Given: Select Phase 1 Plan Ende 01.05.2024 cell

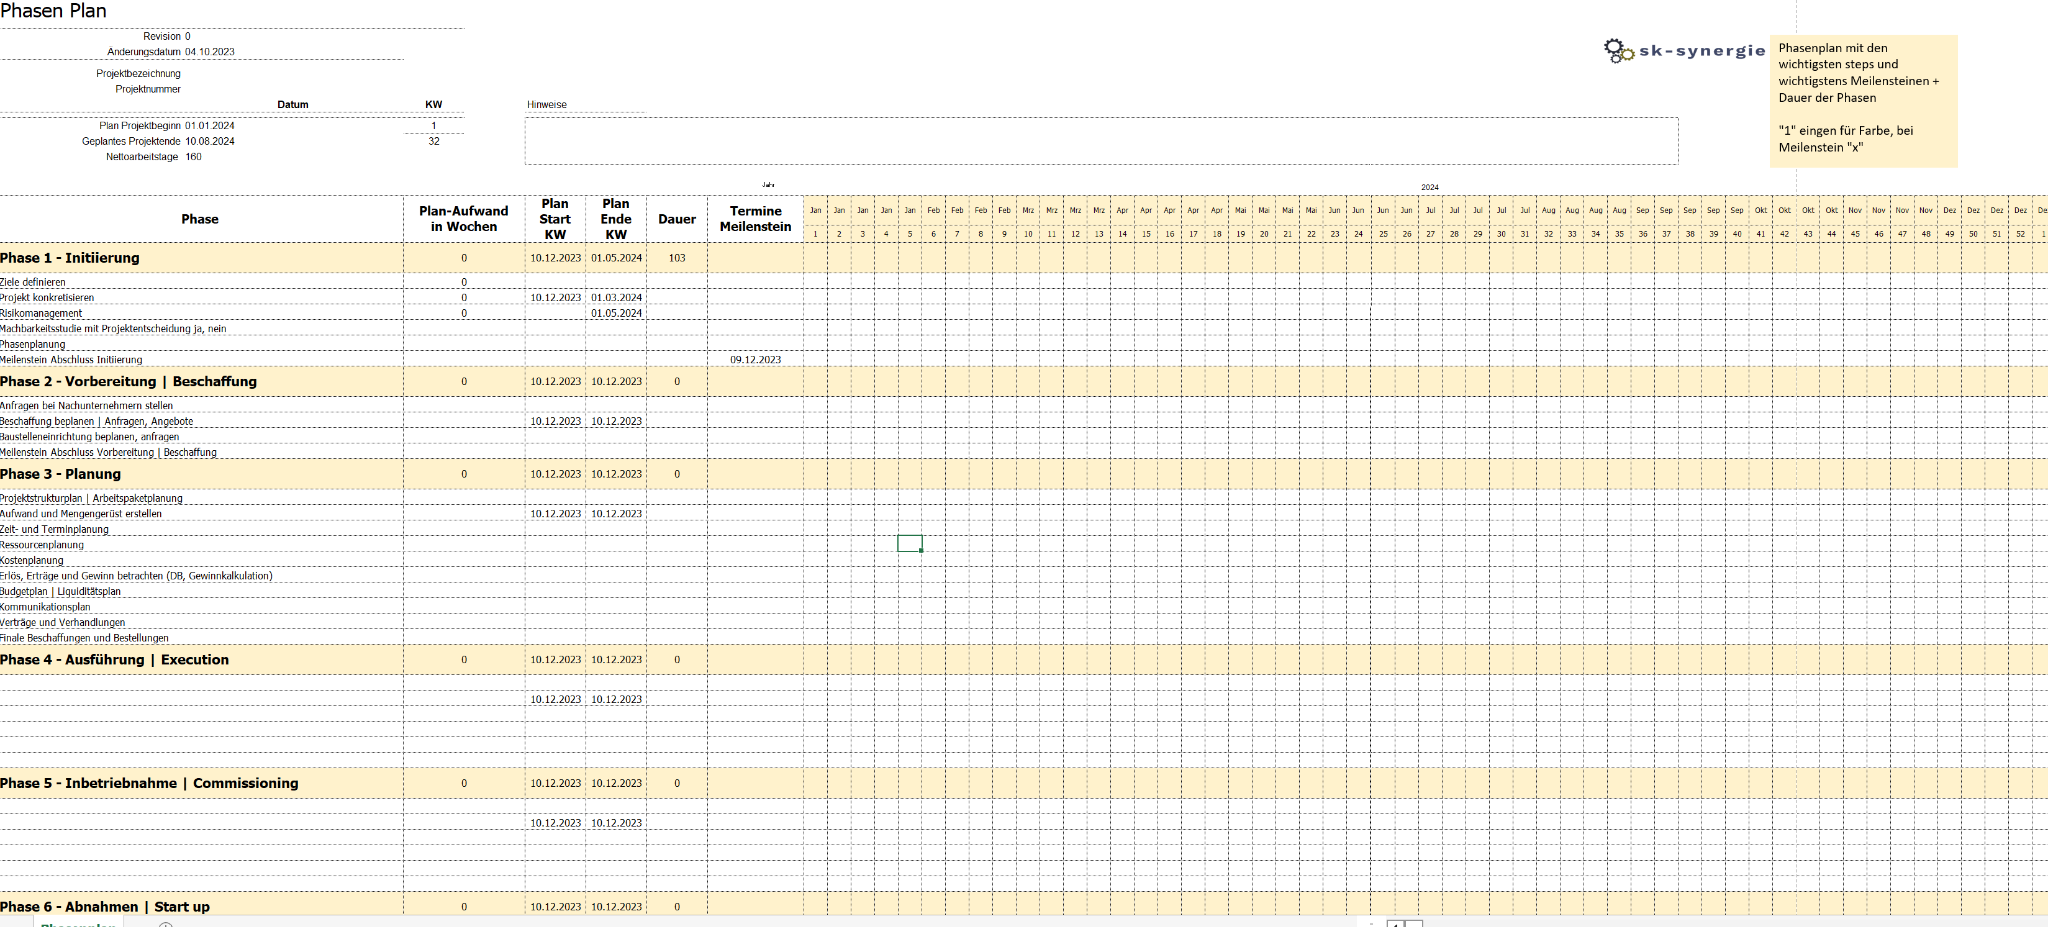Looking at the screenshot, I should point(616,258).
